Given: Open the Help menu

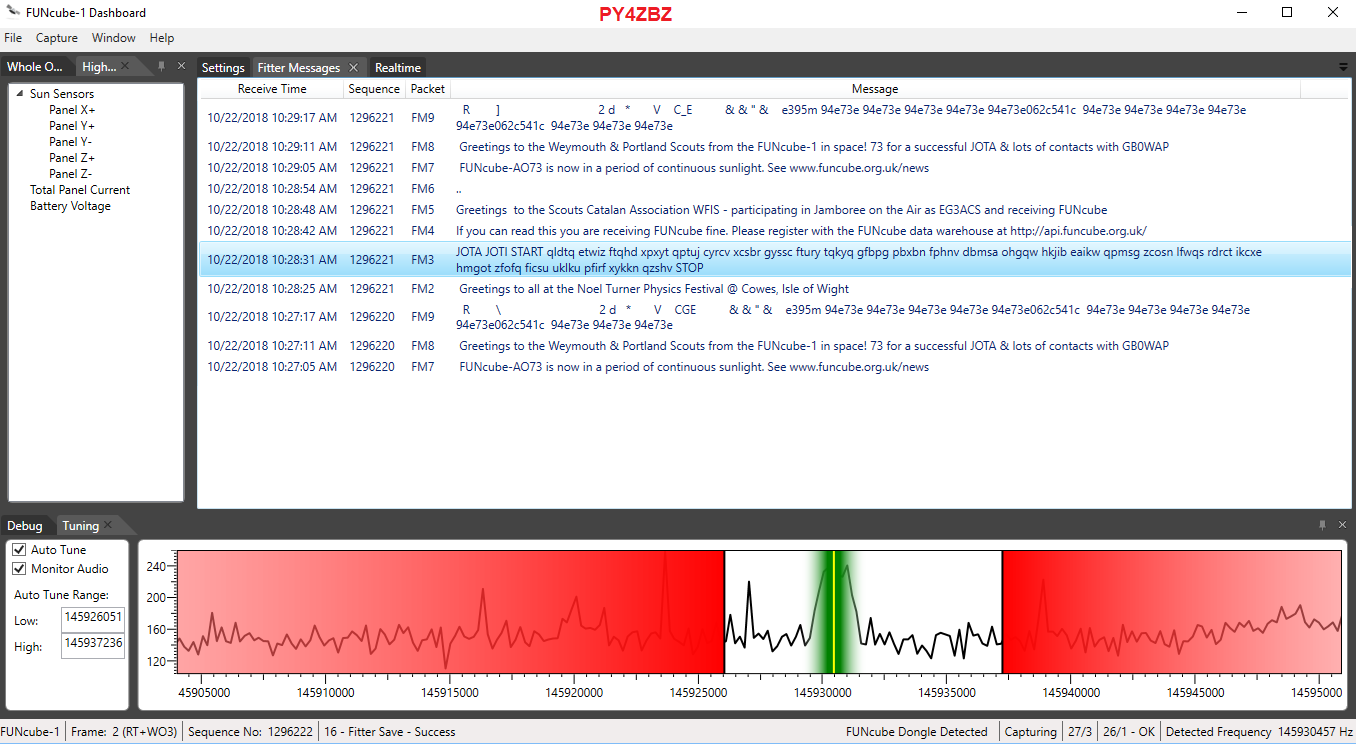Looking at the screenshot, I should pyautogui.click(x=162, y=38).
